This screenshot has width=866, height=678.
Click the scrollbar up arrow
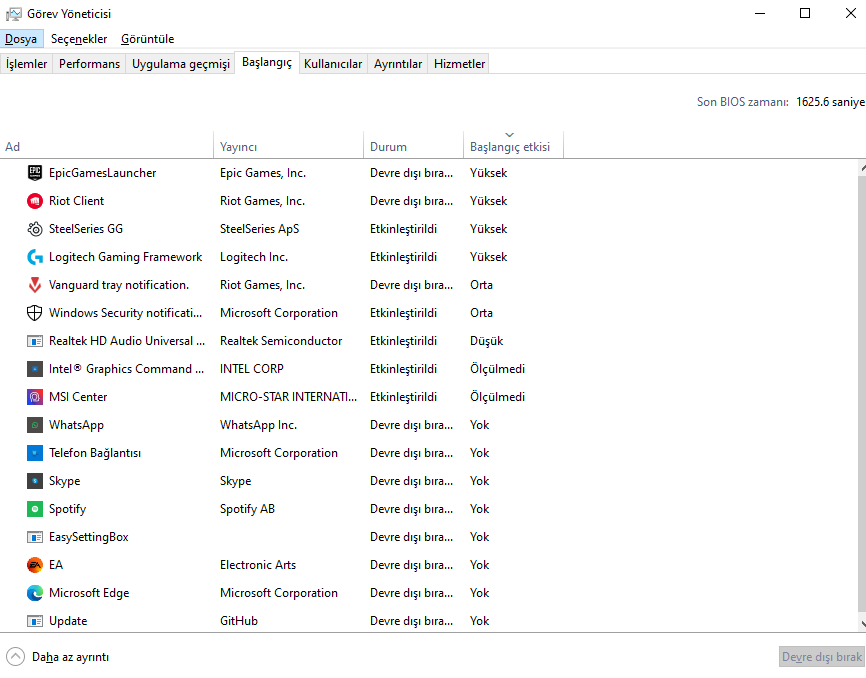pyautogui.click(x=863, y=167)
